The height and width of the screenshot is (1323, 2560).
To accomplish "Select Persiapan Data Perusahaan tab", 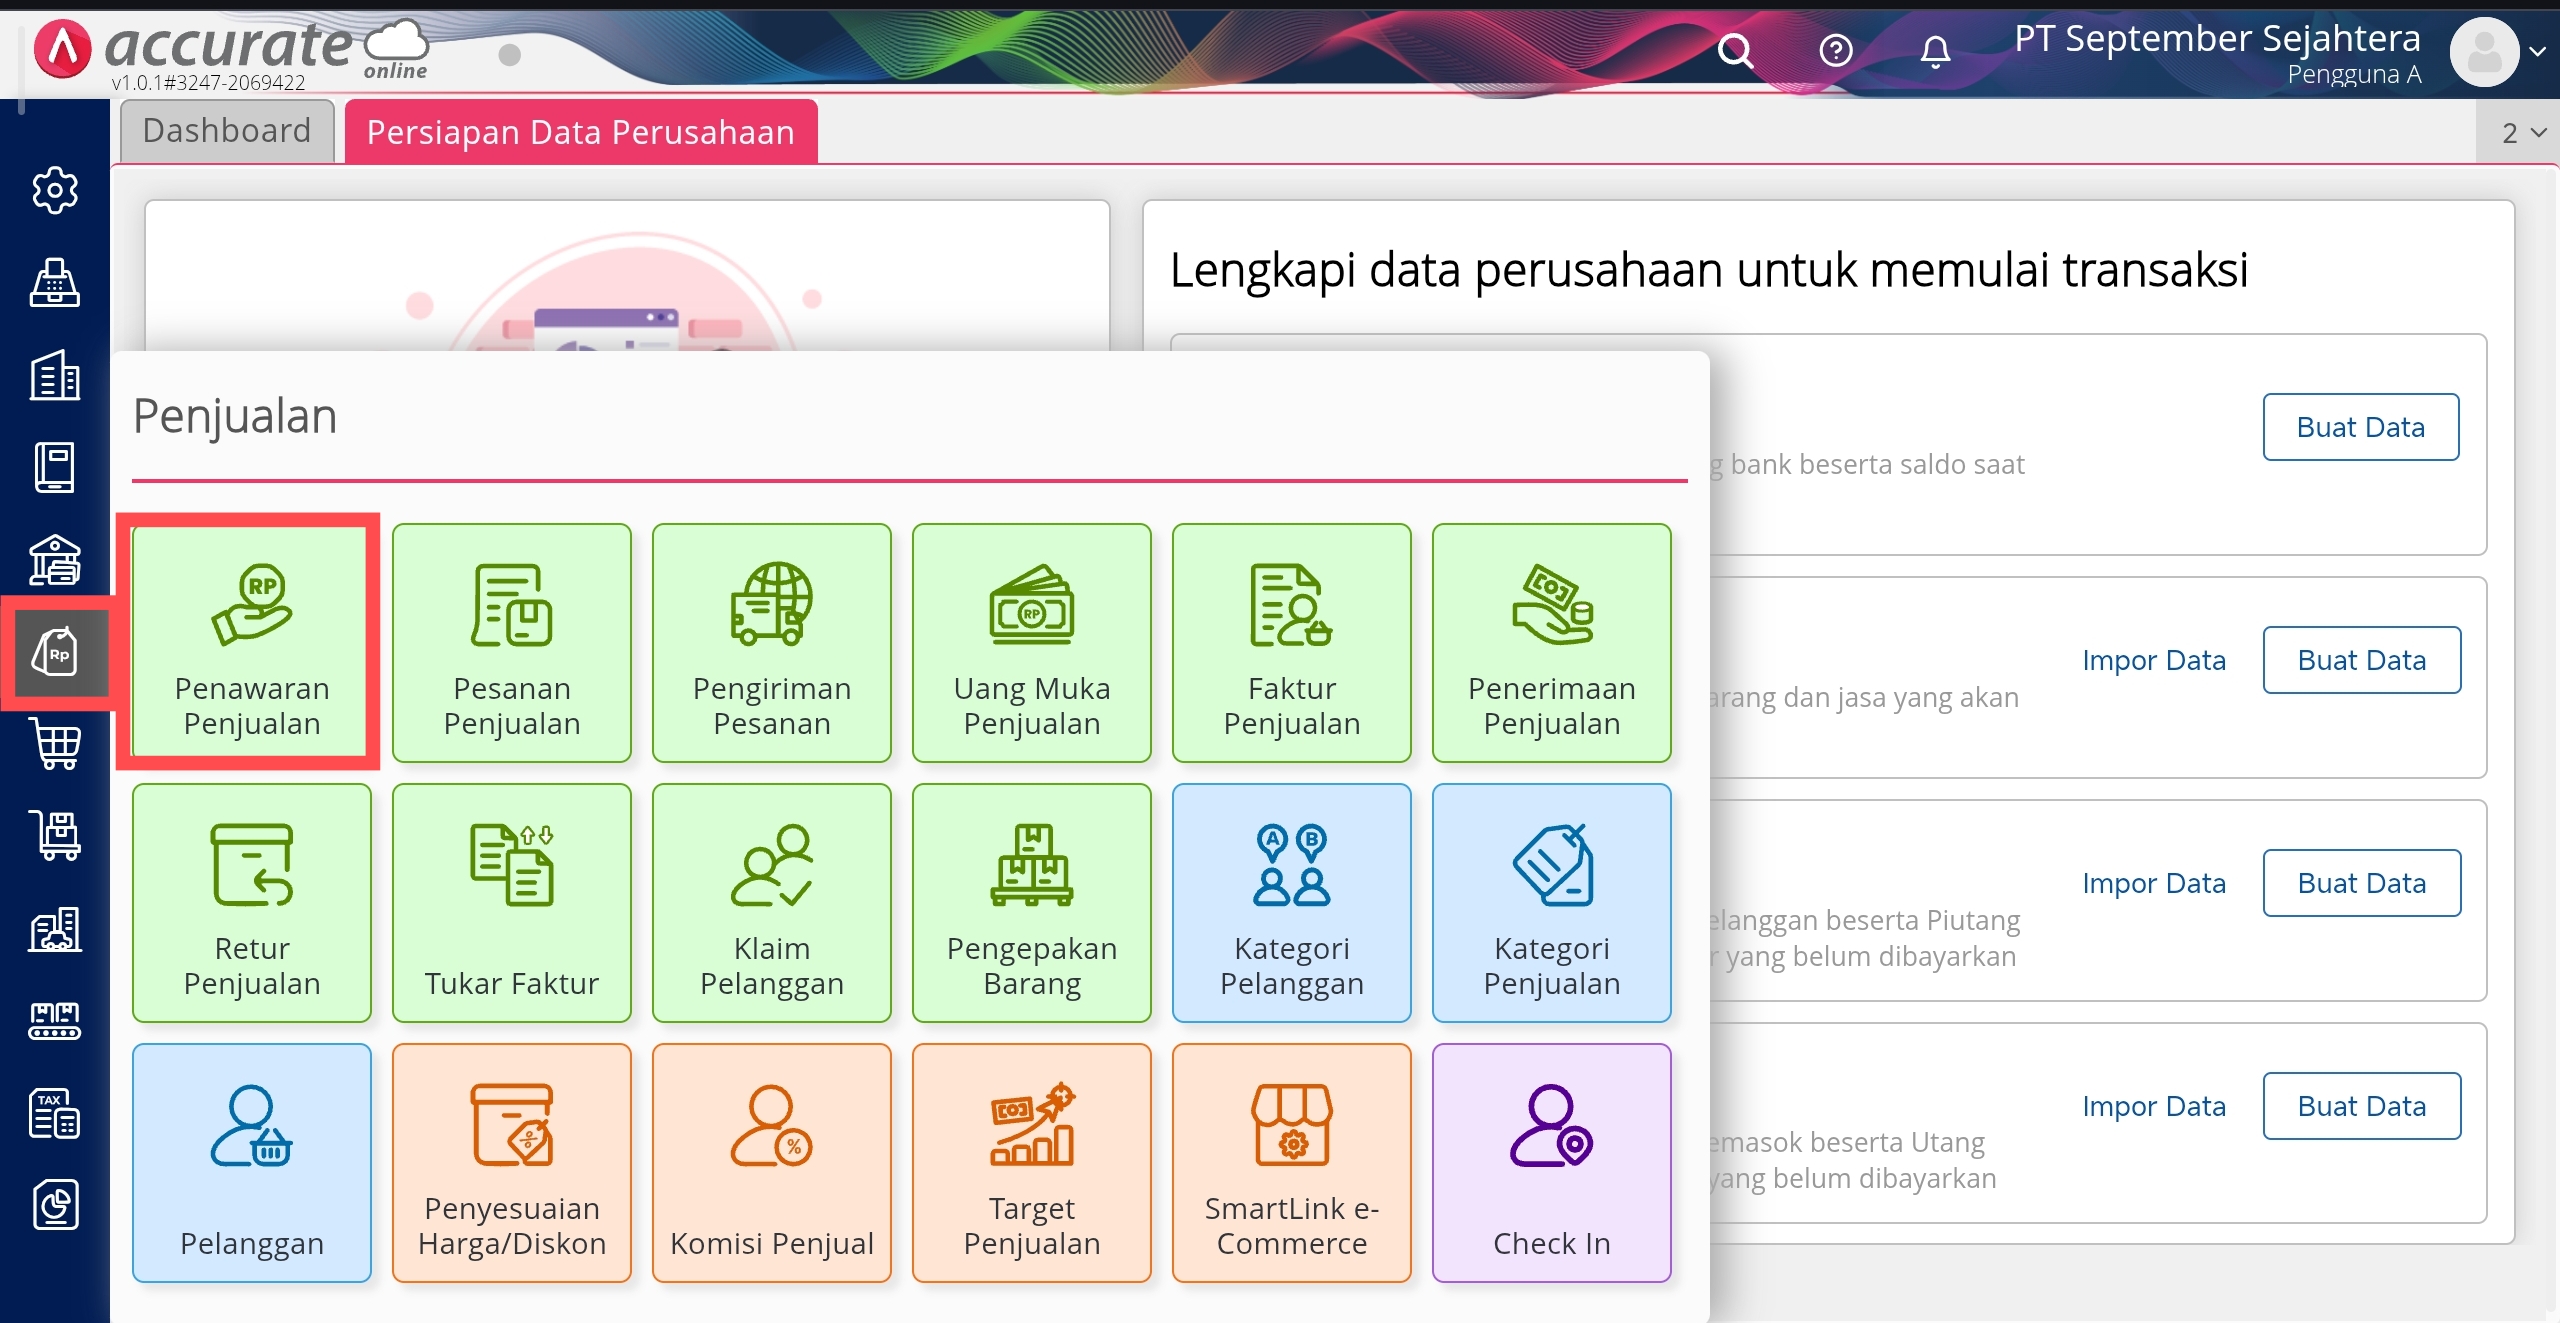I will pyautogui.click(x=580, y=132).
